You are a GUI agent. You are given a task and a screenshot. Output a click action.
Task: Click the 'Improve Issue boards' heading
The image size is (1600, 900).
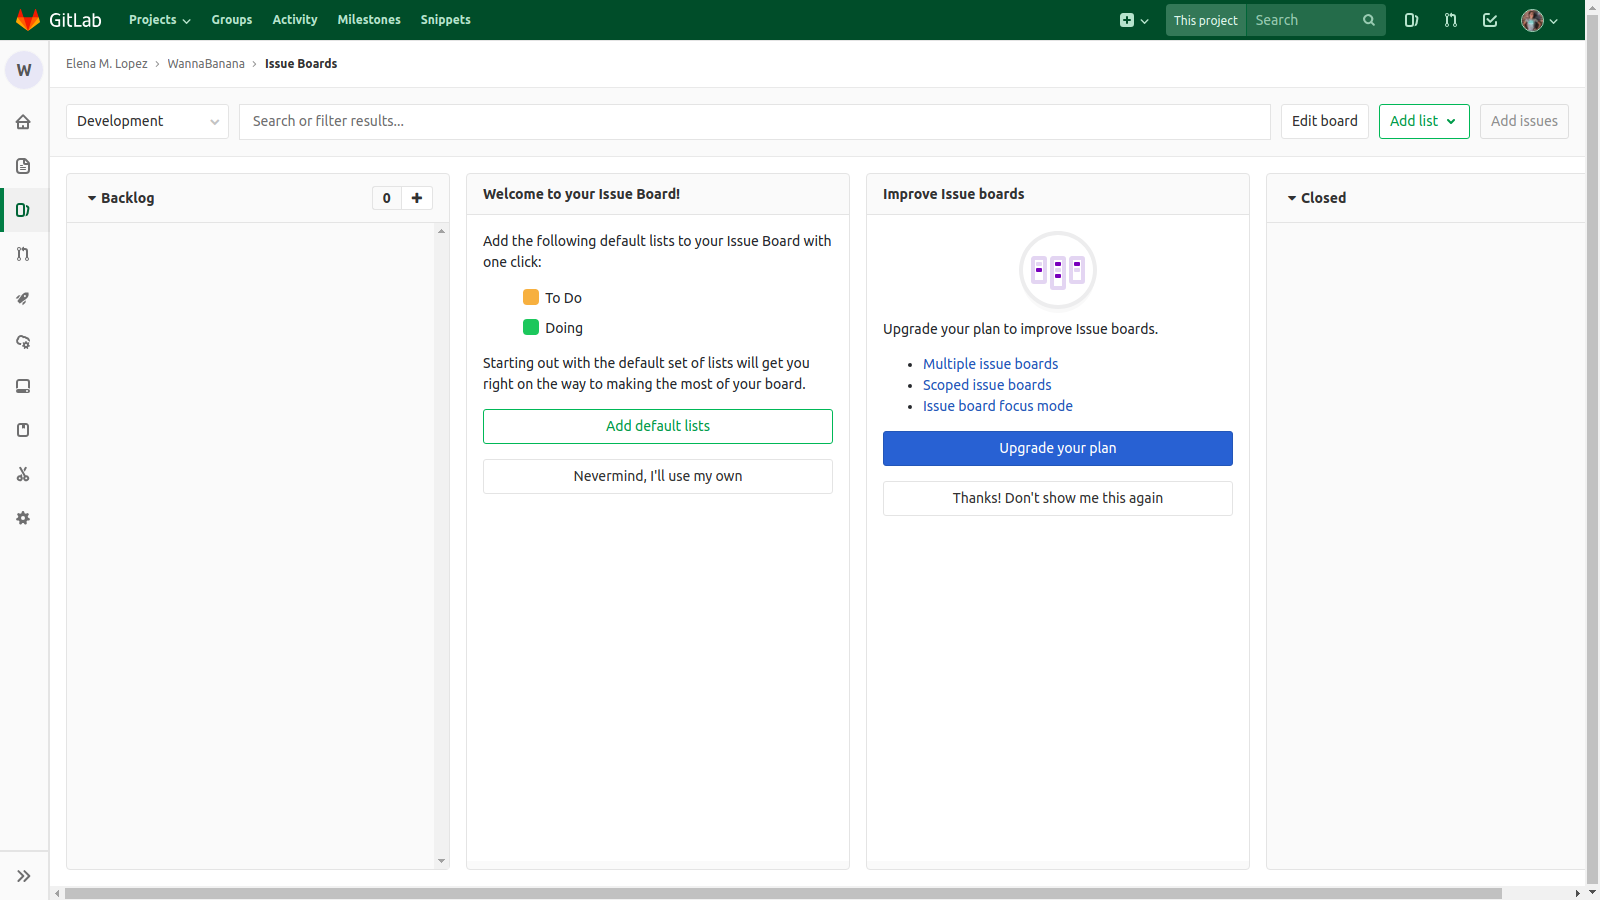click(x=953, y=194)
